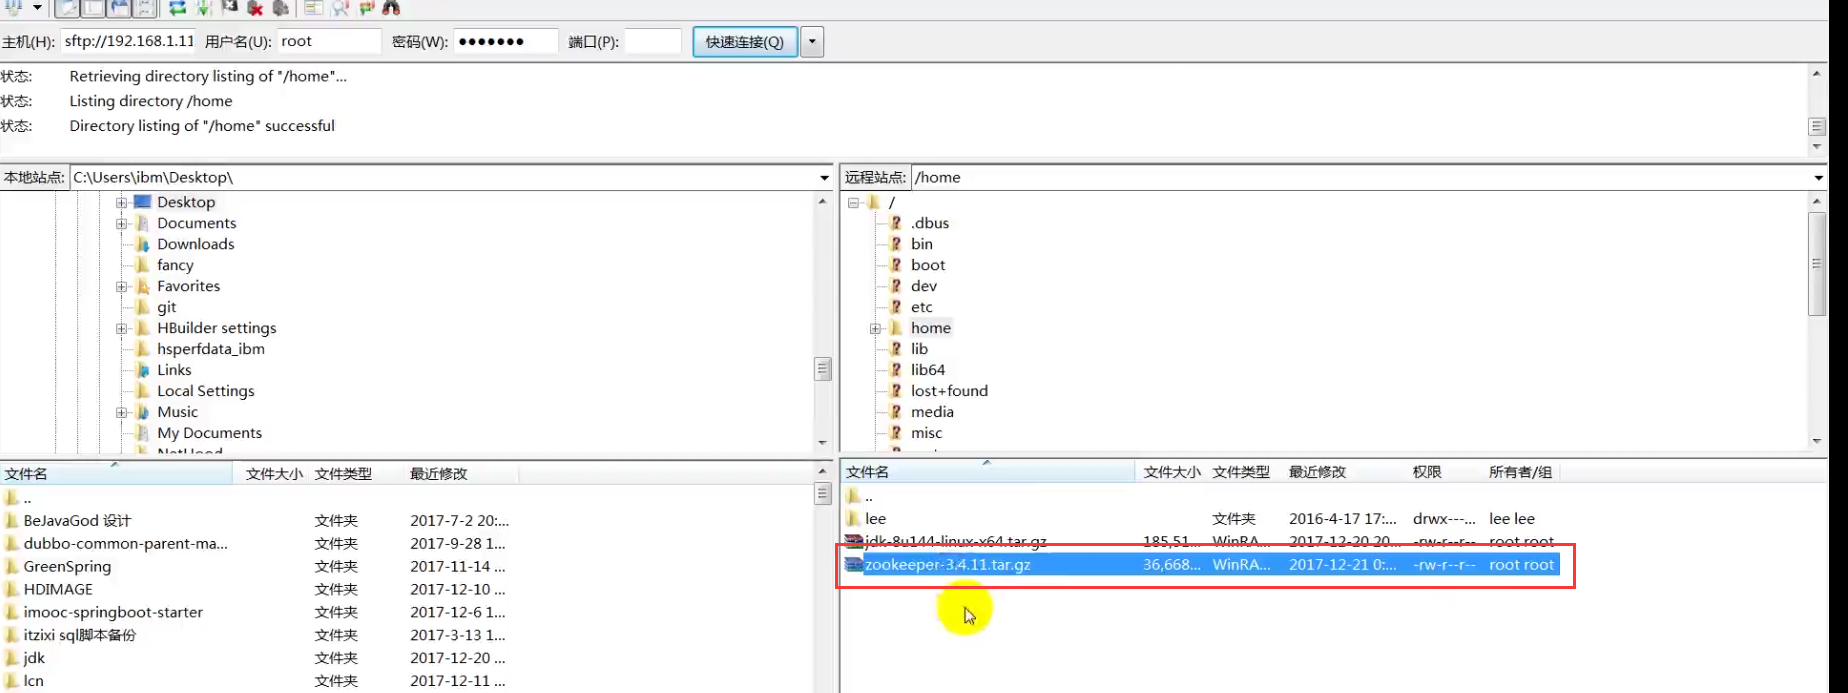The height and width of the screenshot is (693, 1848).
Task: Sort remote list by 所有者/组 column
Action: click(1520, 472)
